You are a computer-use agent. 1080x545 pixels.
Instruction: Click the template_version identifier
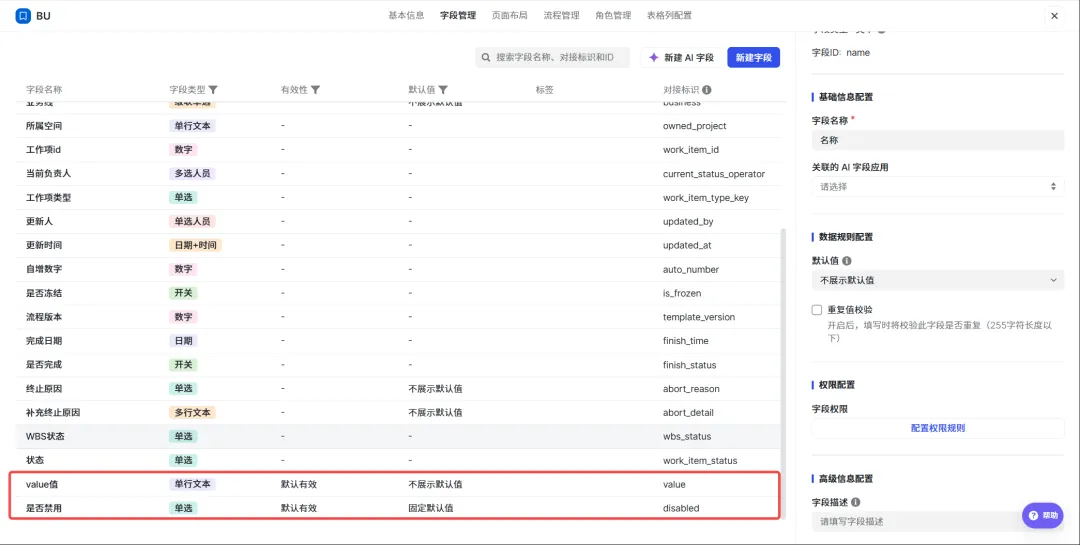pos(698,317)
